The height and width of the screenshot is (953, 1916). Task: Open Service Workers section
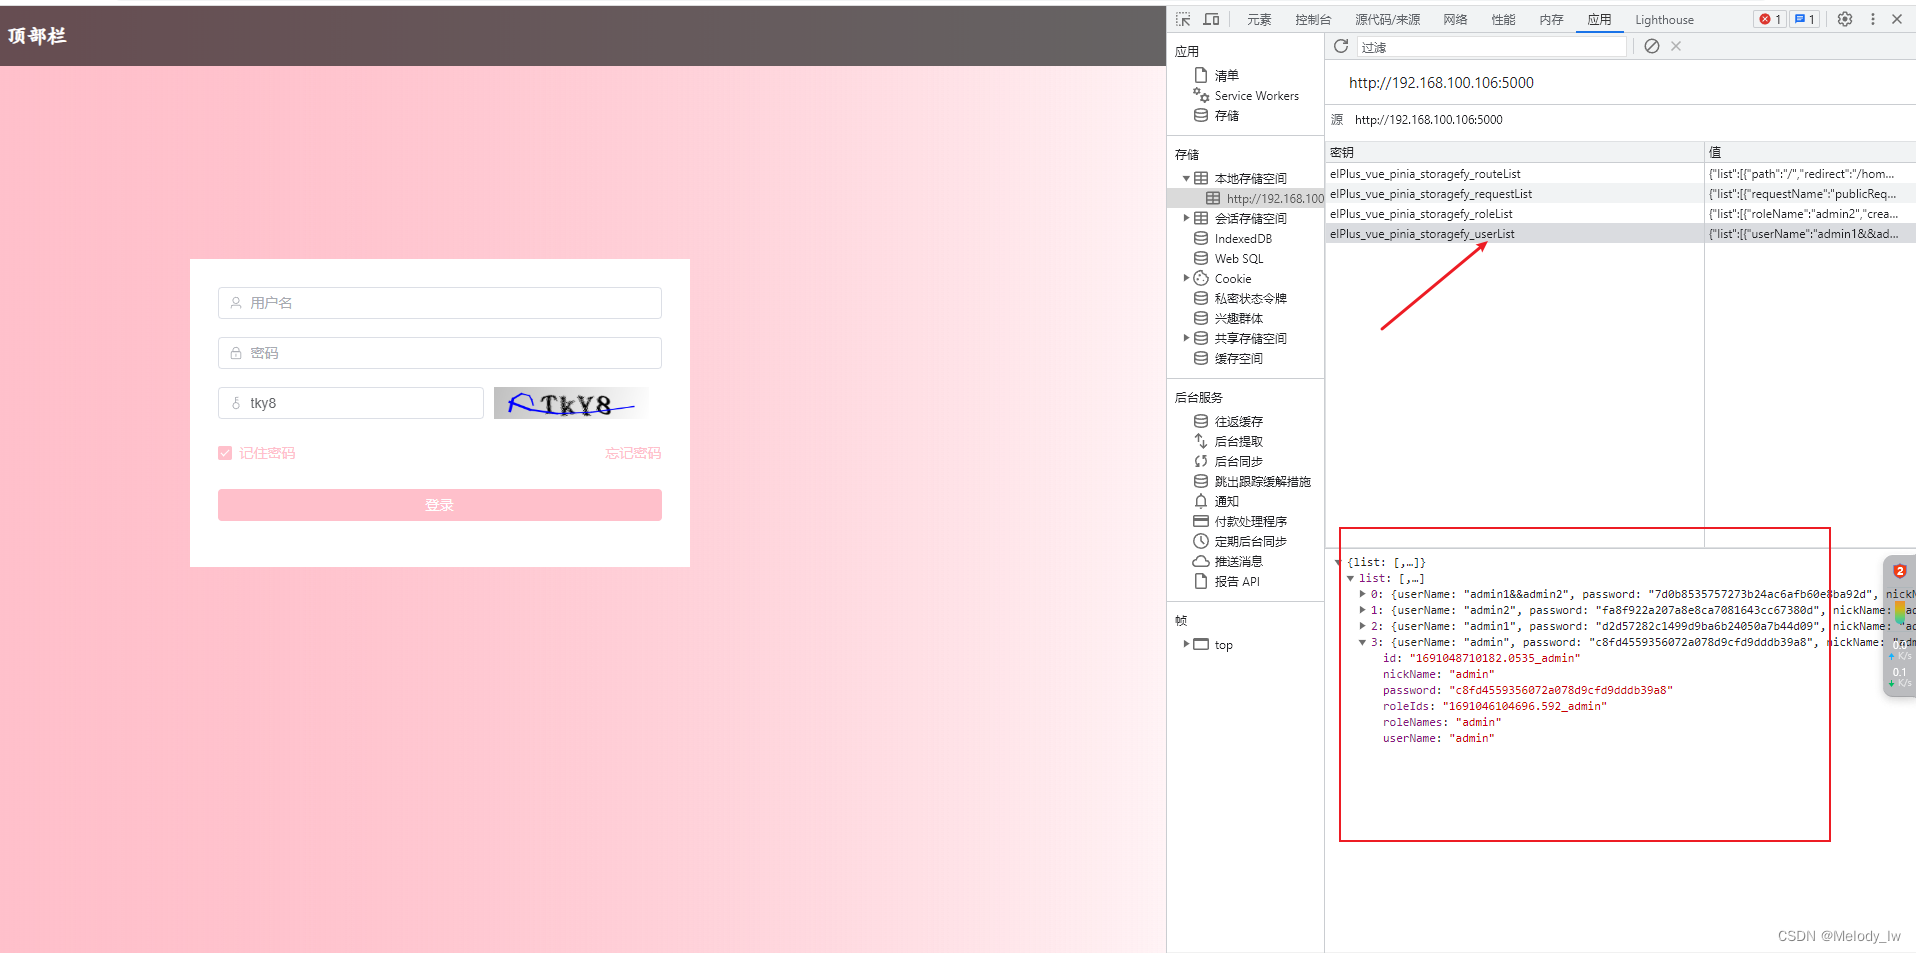[x=1256, y=96]
